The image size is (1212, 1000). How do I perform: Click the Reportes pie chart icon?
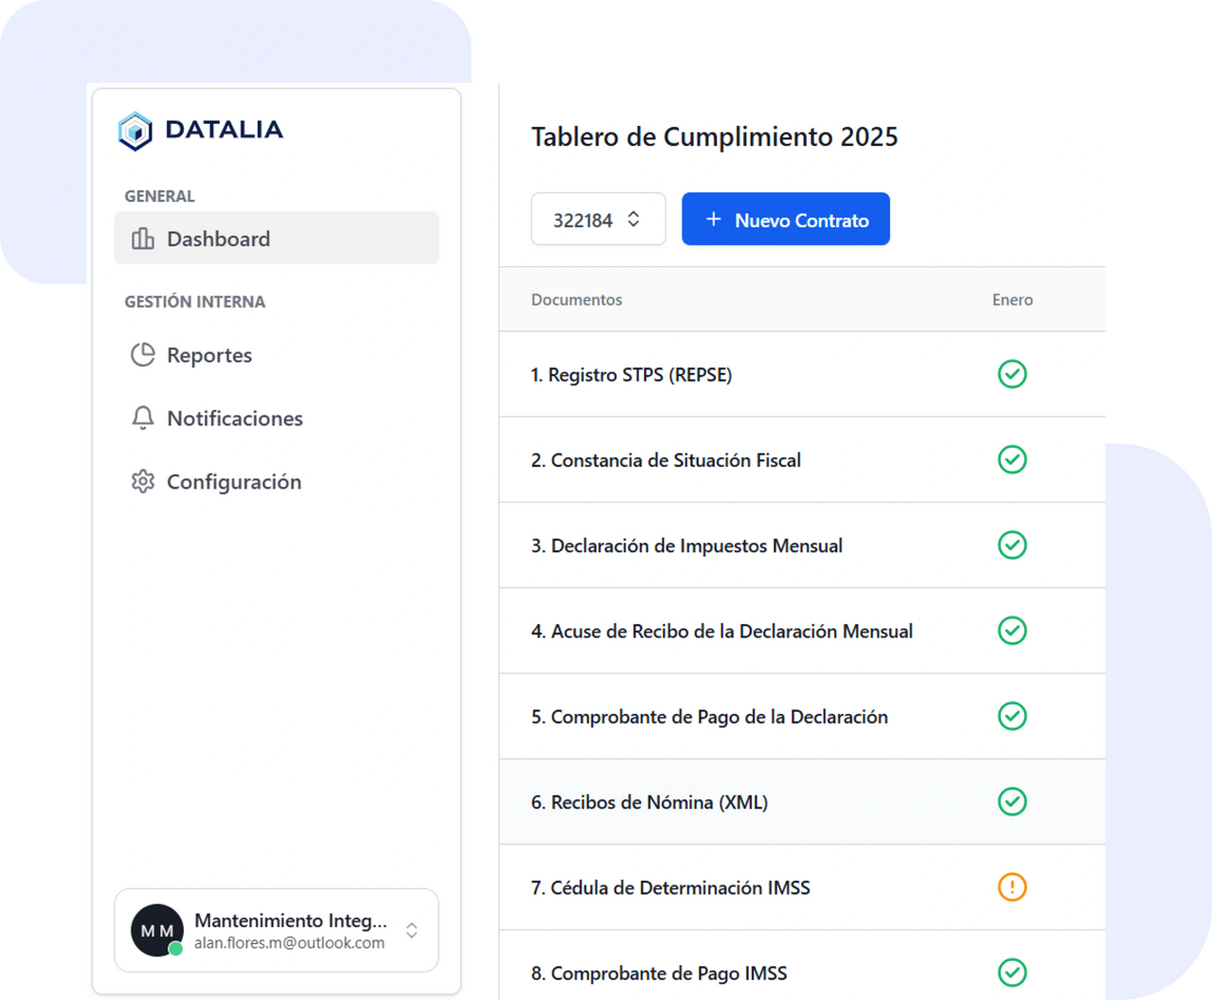tap(143, 355)
